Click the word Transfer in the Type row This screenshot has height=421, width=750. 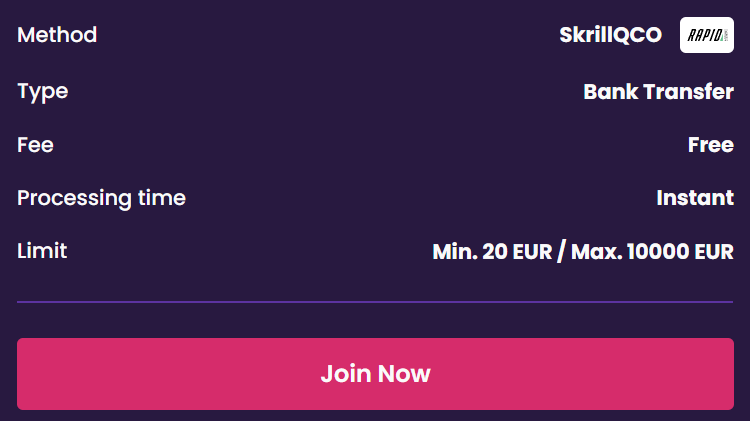(x=688, y=92)
